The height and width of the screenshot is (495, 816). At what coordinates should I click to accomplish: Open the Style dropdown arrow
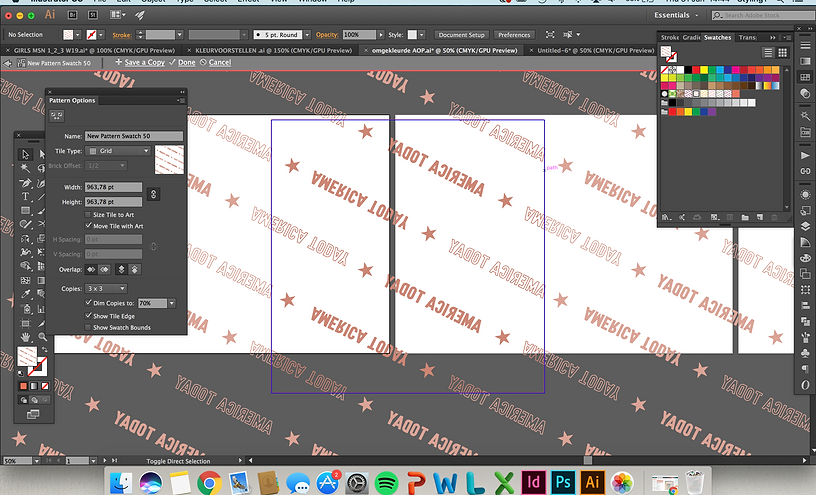422,35
